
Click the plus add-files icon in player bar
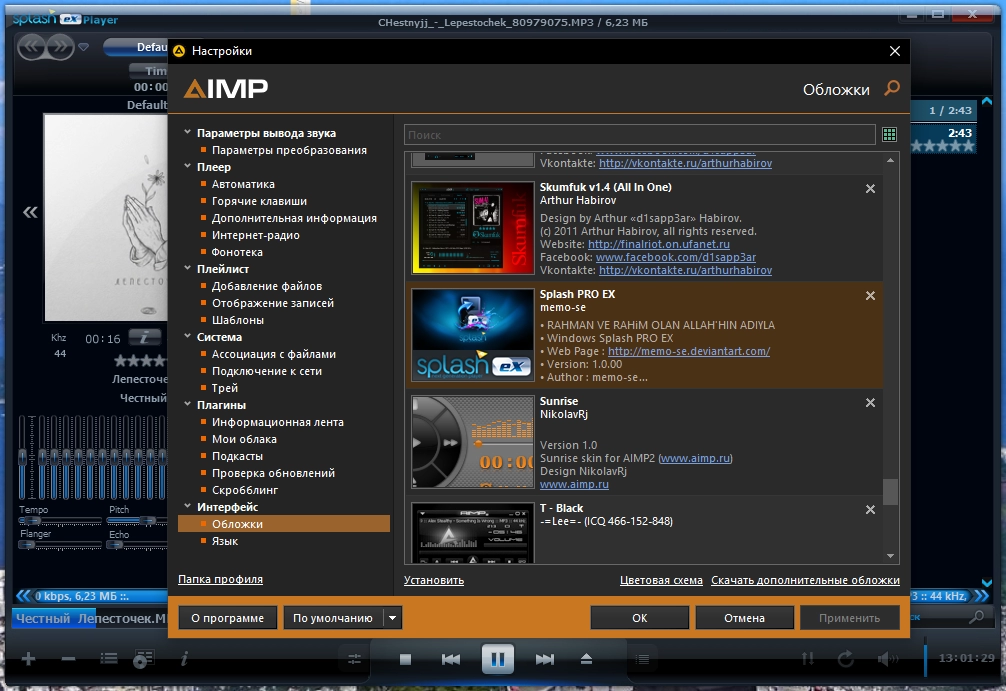pyautogui.click(x=28, y=658)
